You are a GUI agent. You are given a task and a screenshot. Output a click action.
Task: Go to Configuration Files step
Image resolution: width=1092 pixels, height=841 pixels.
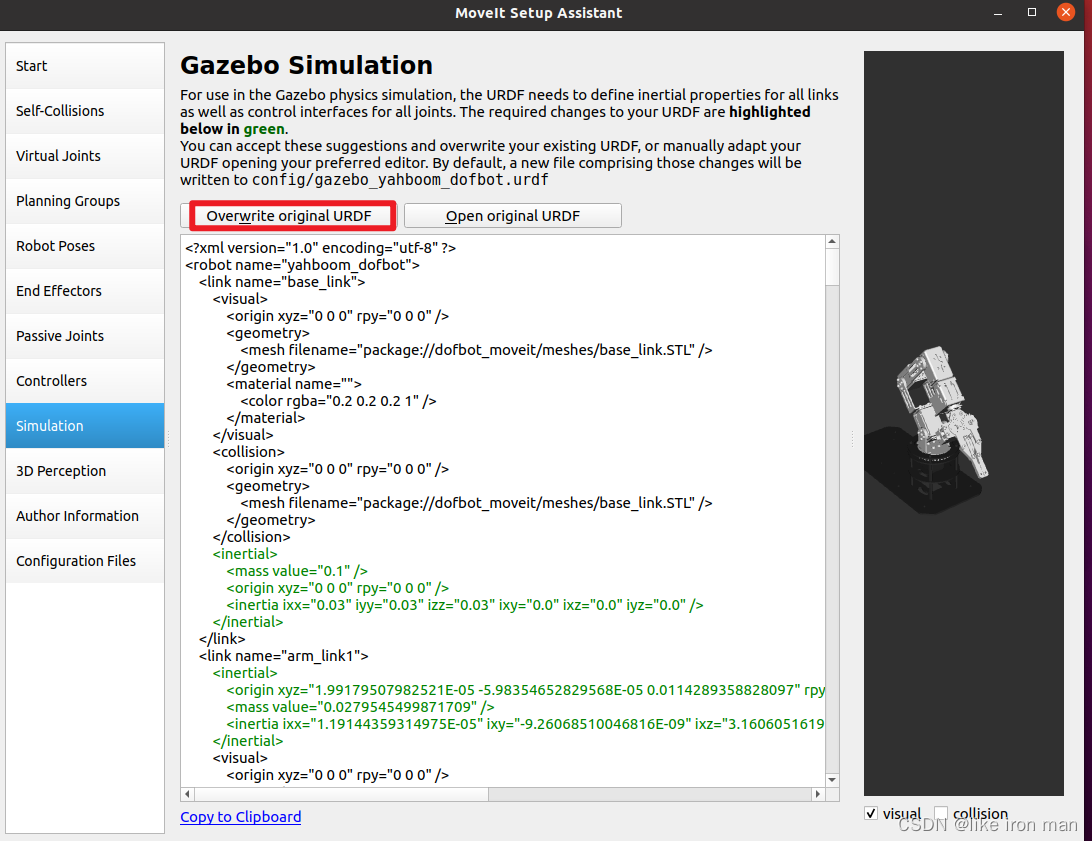point(85,561)
